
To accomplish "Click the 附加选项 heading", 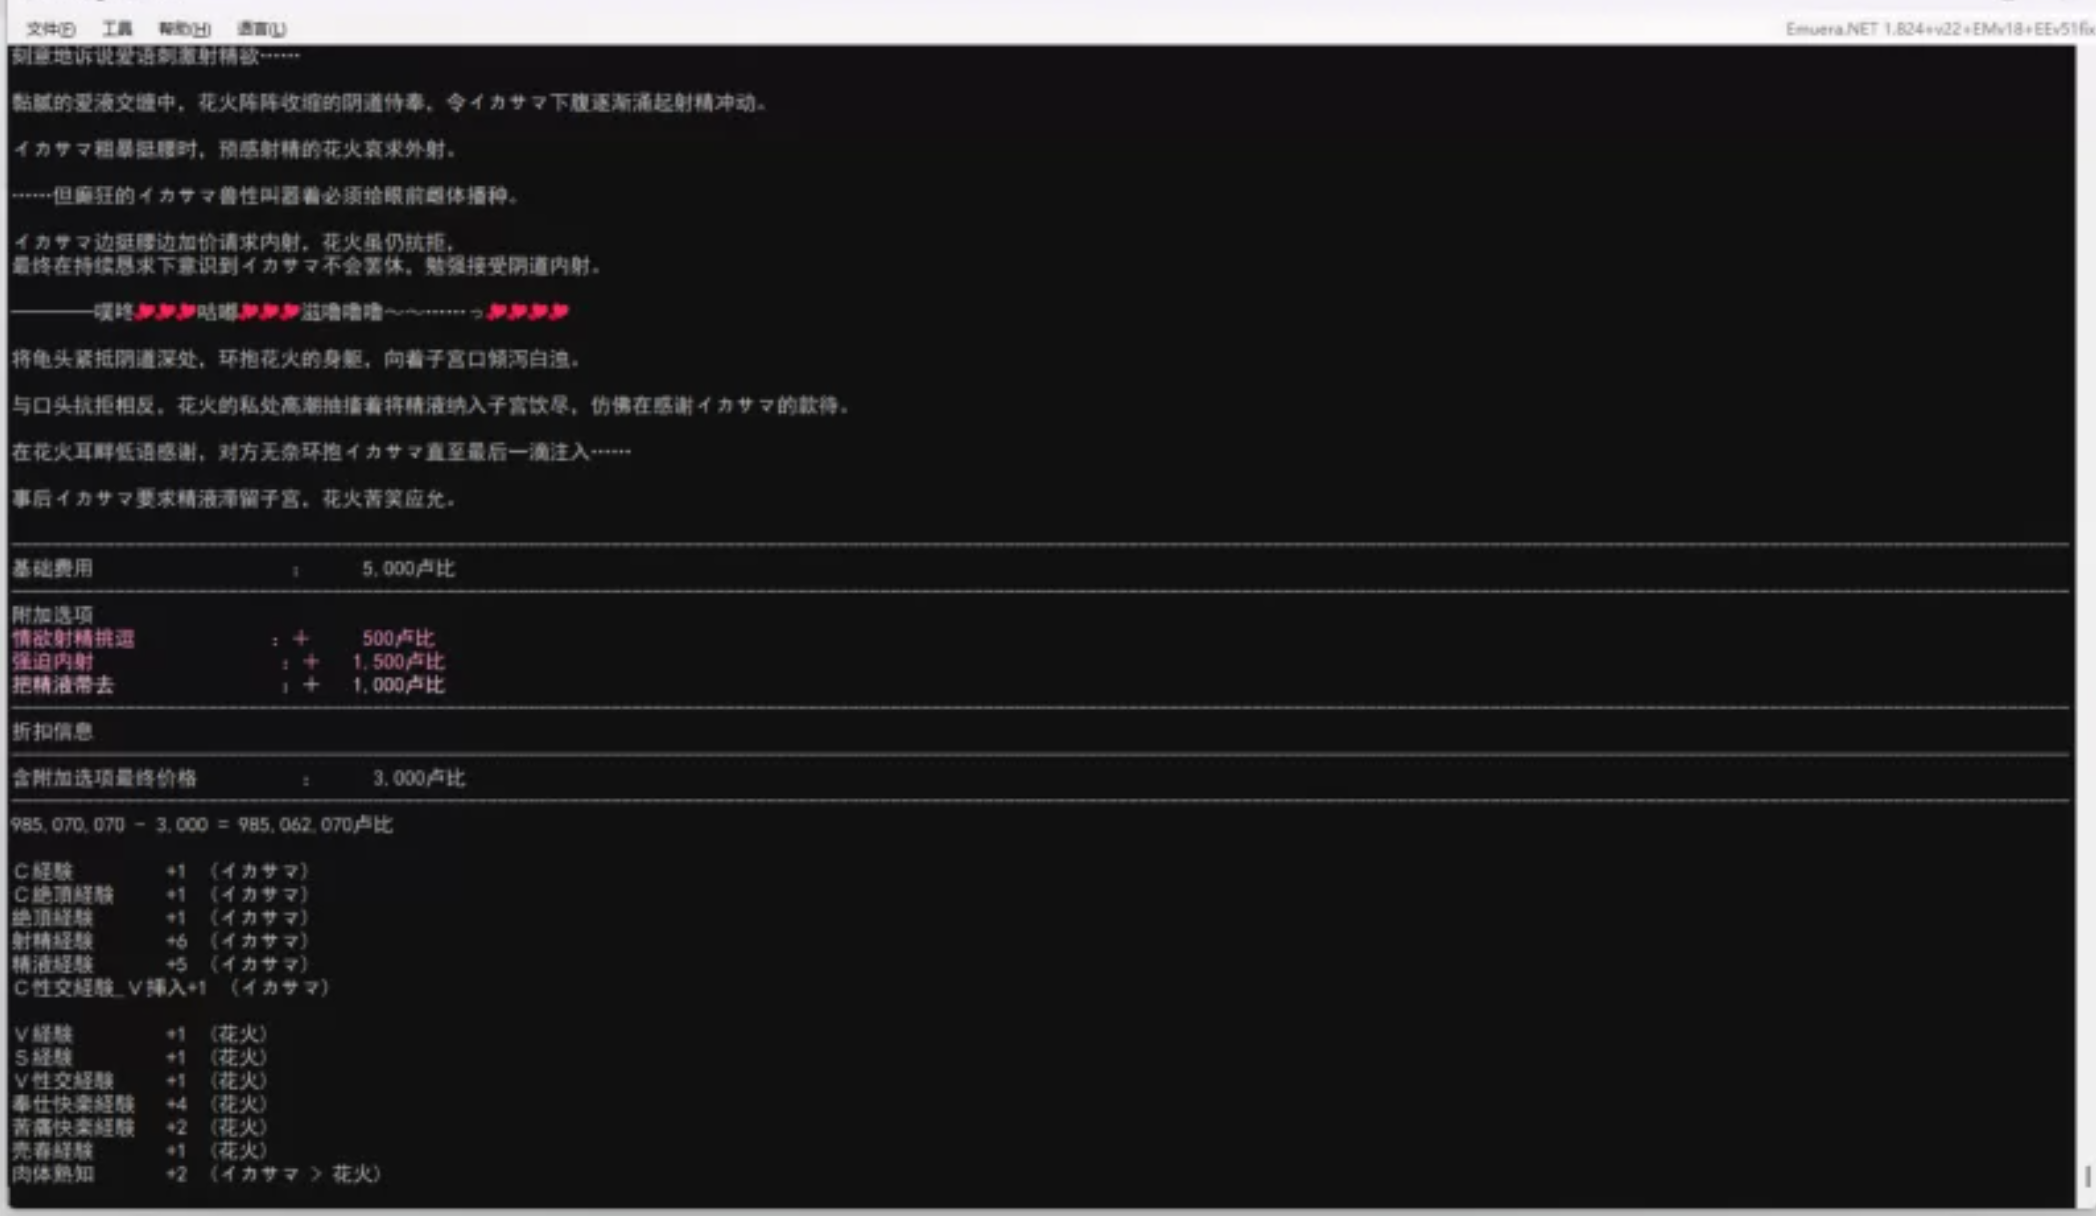I will click(x=52, y=614).
